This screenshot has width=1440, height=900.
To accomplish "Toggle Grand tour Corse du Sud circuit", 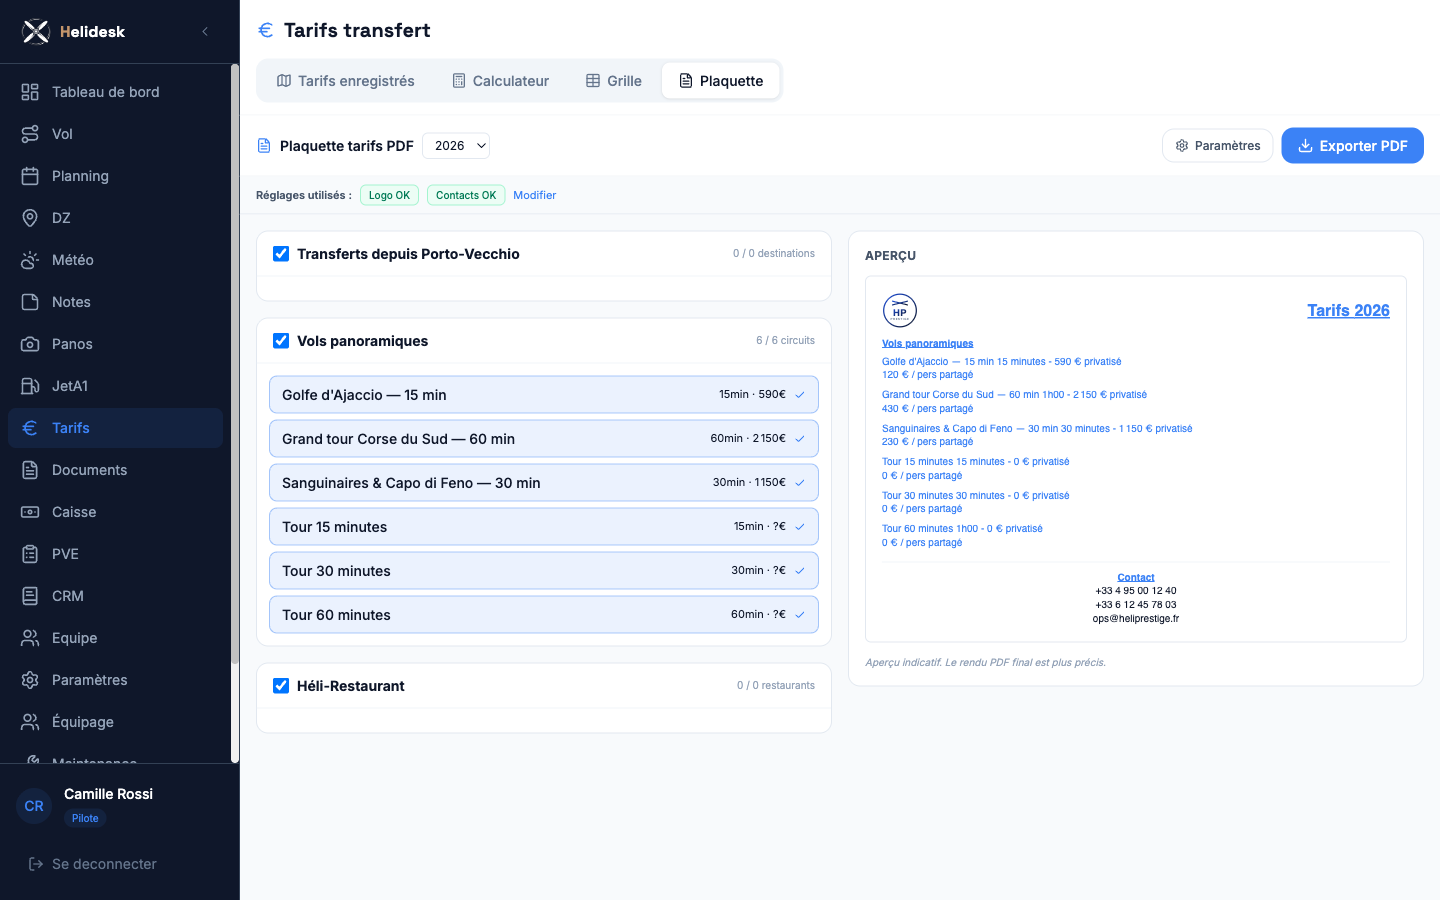I will [544, 439].
